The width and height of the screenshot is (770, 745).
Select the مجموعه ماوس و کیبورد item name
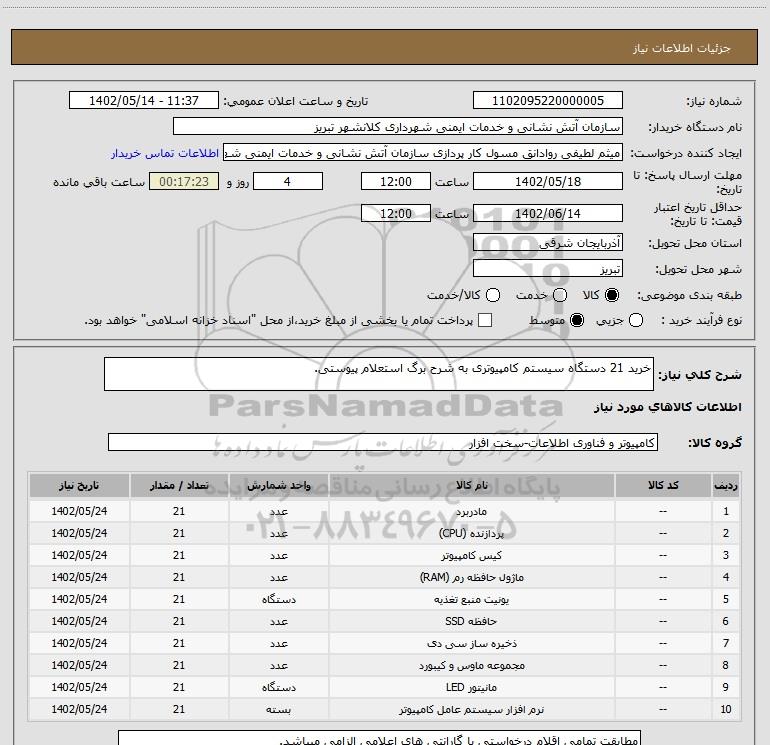coord(471,665)
